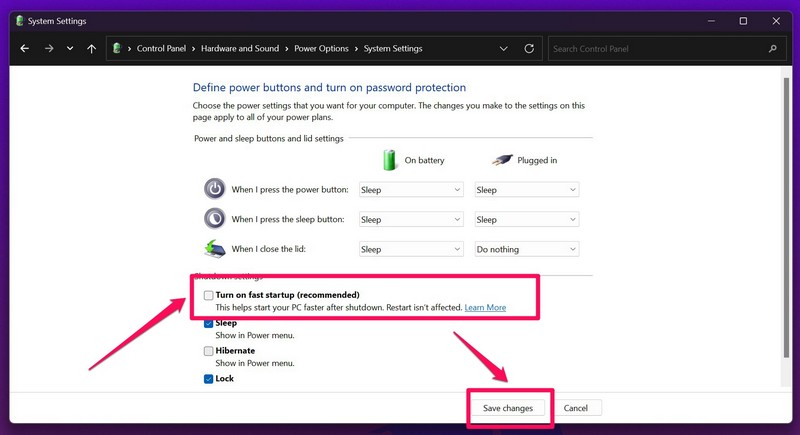
Task: Go to Power Options breadcrumb
Action: click(x=321, y=48)
